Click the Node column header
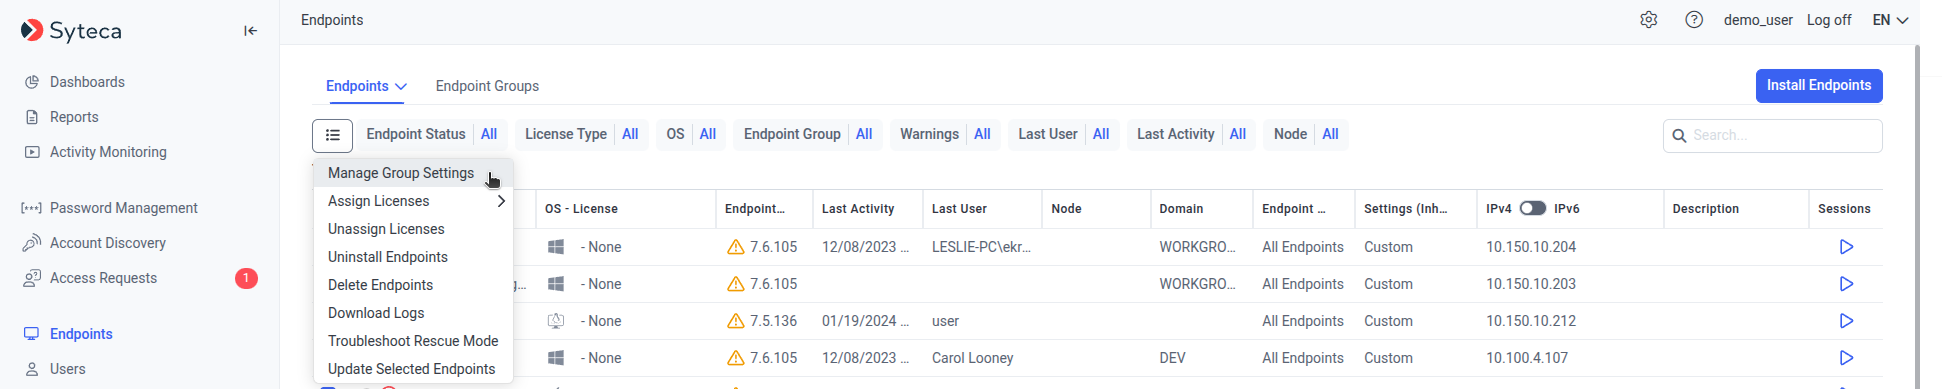The height and width of the screenshot is (389, 1942). [1066, 209]
